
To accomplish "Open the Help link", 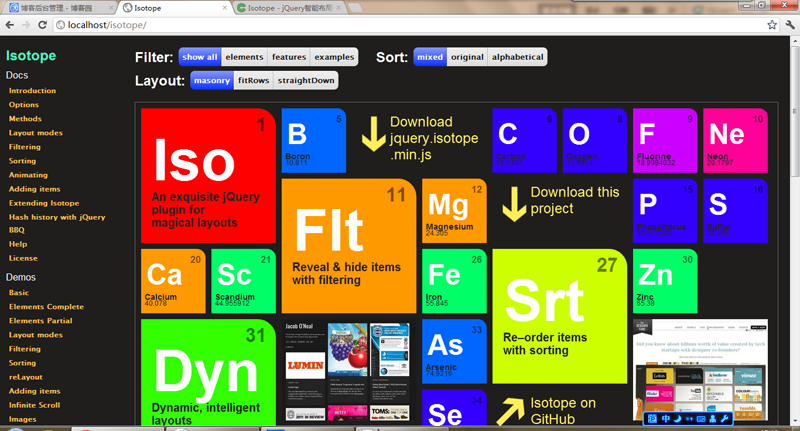I will (18, 244).
